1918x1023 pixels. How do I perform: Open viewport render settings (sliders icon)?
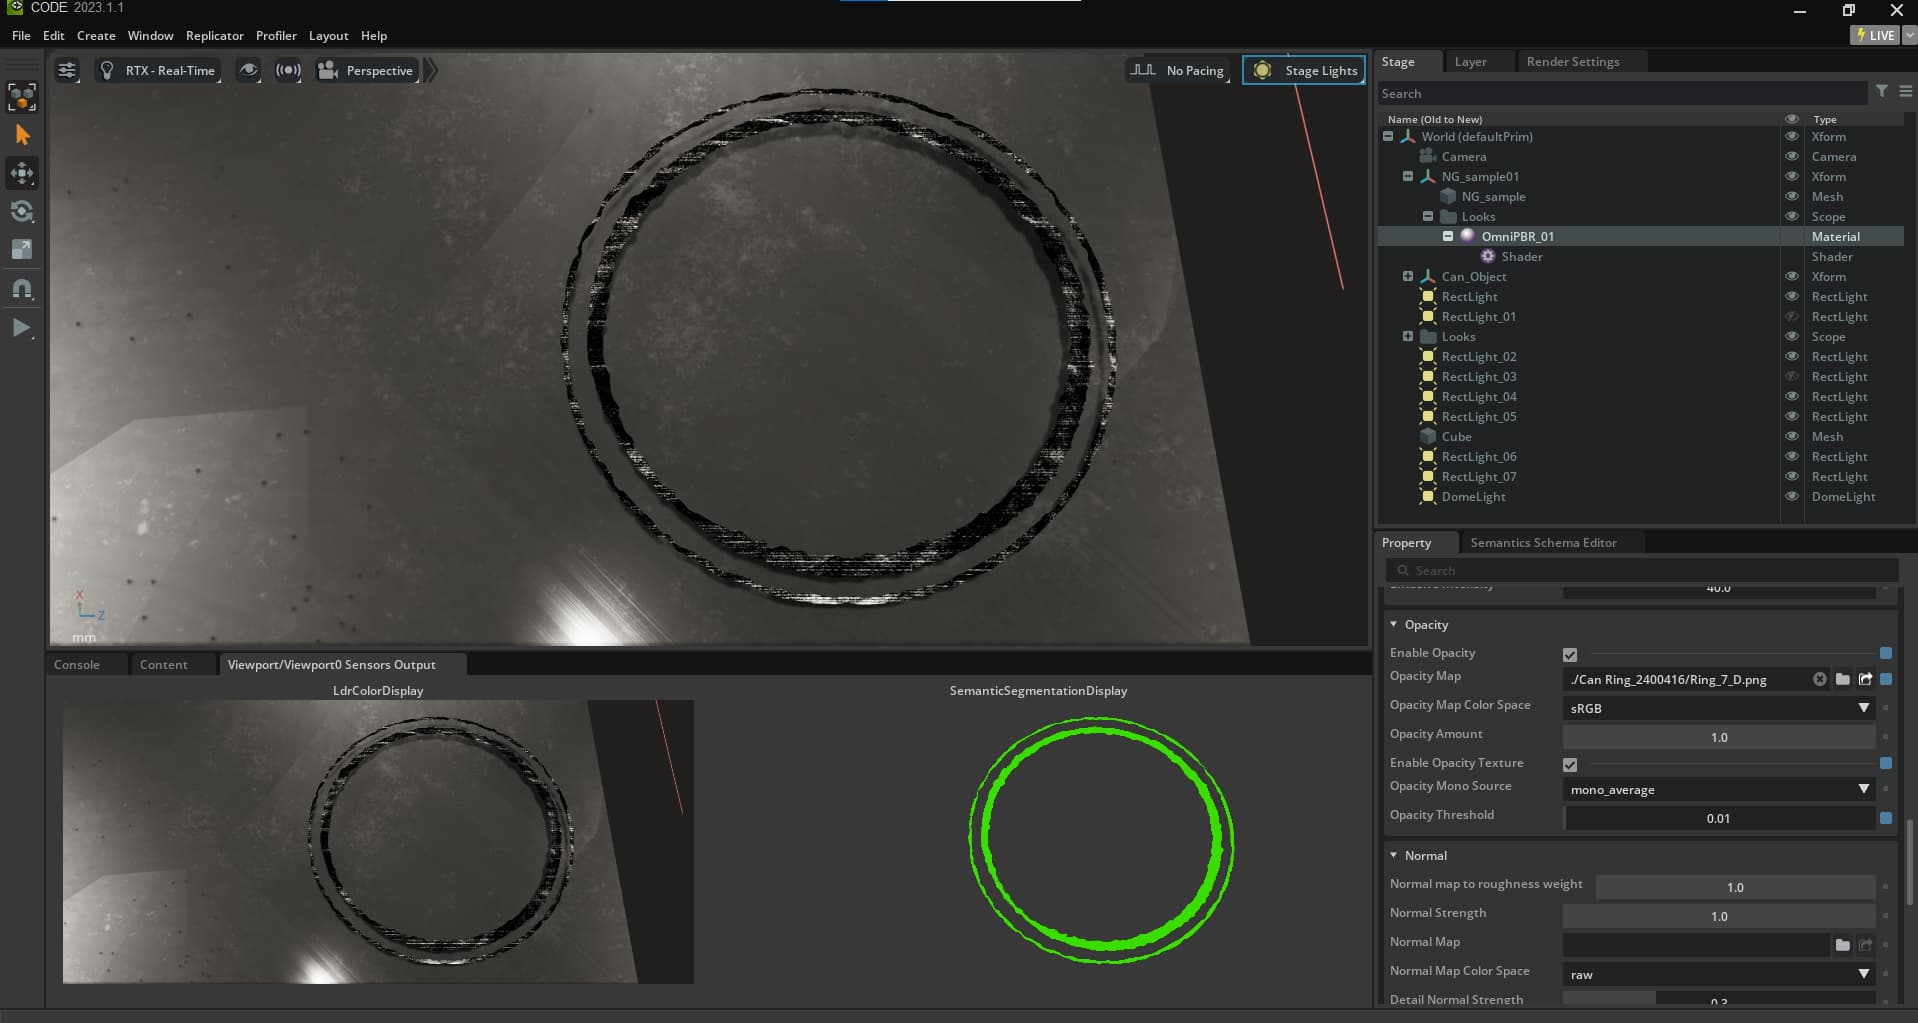(x=67, y=70)
